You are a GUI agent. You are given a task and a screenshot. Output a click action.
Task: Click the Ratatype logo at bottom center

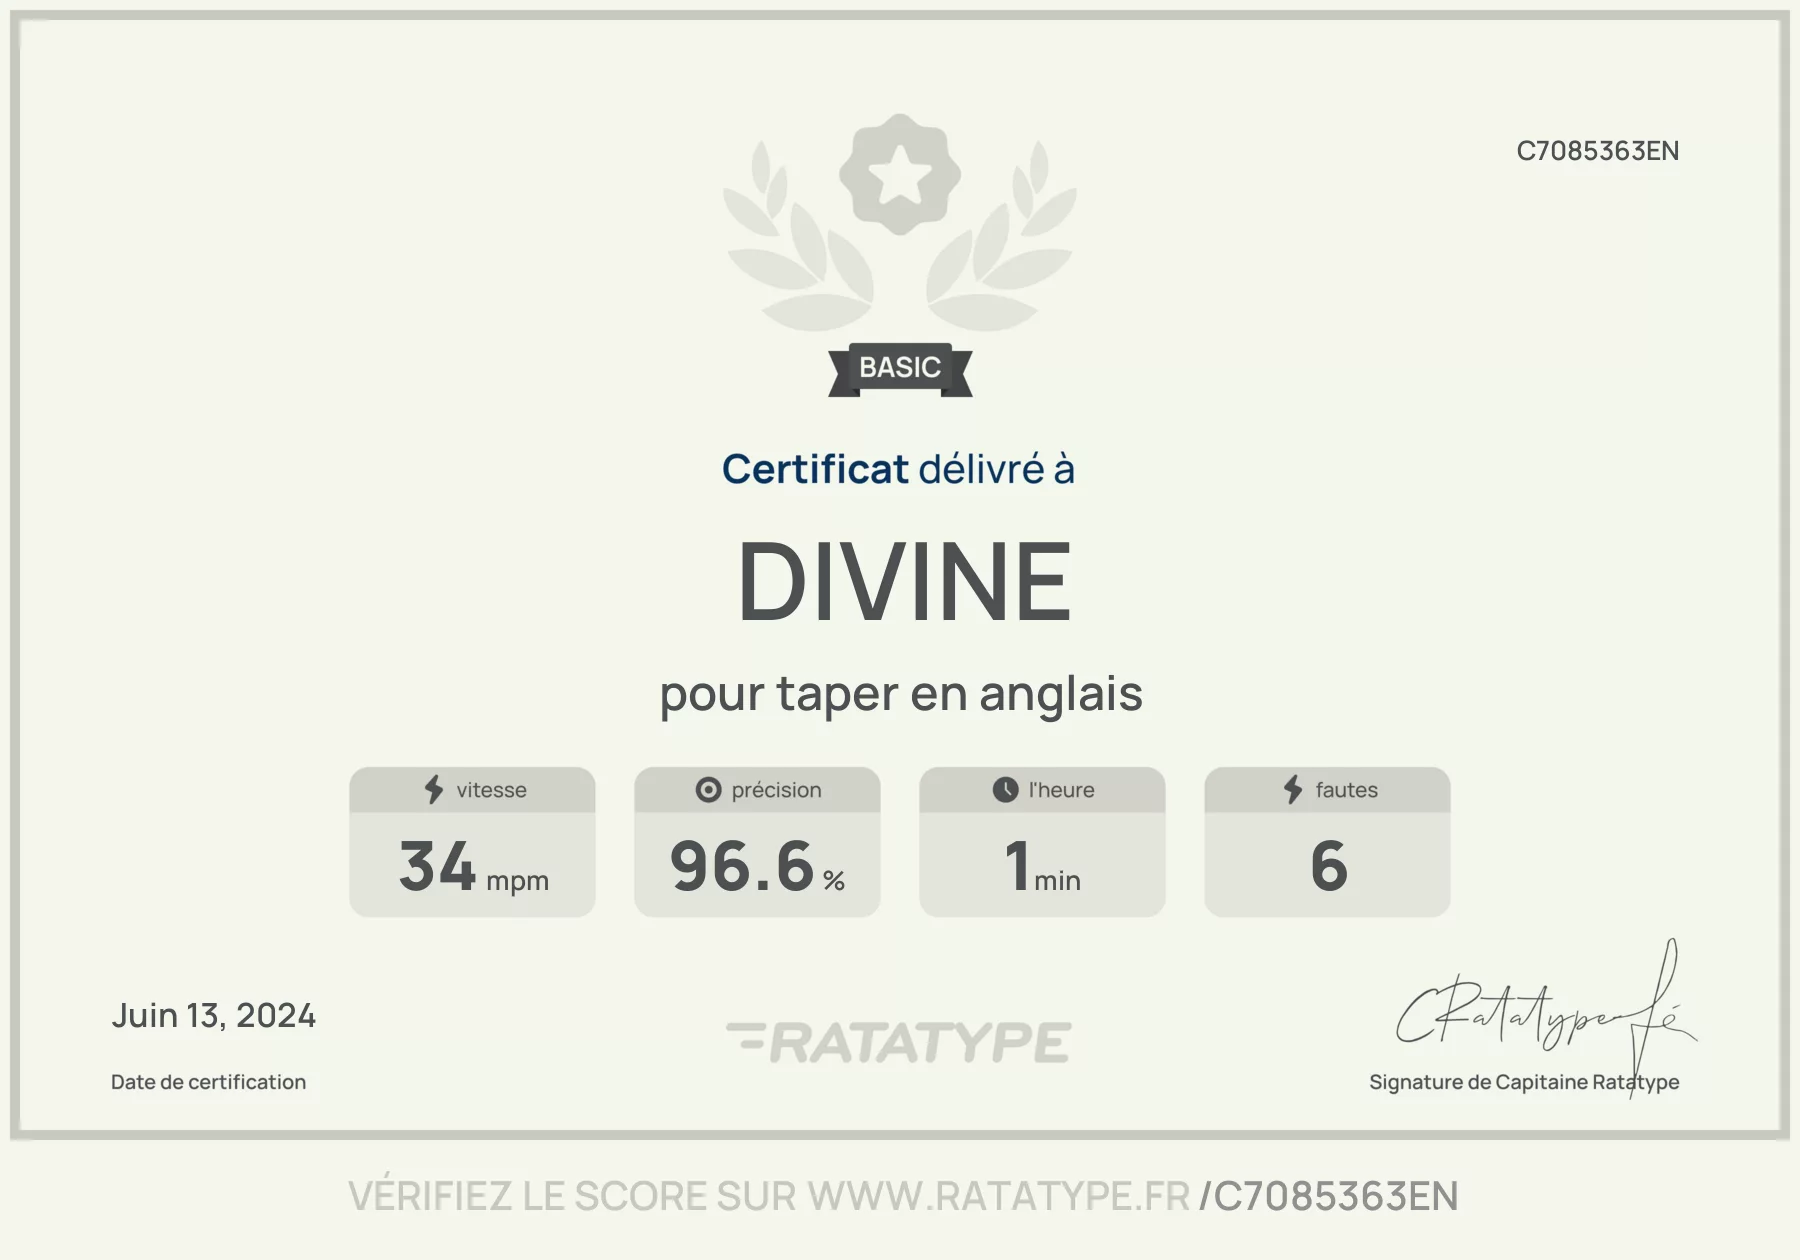click(898, 1042)
